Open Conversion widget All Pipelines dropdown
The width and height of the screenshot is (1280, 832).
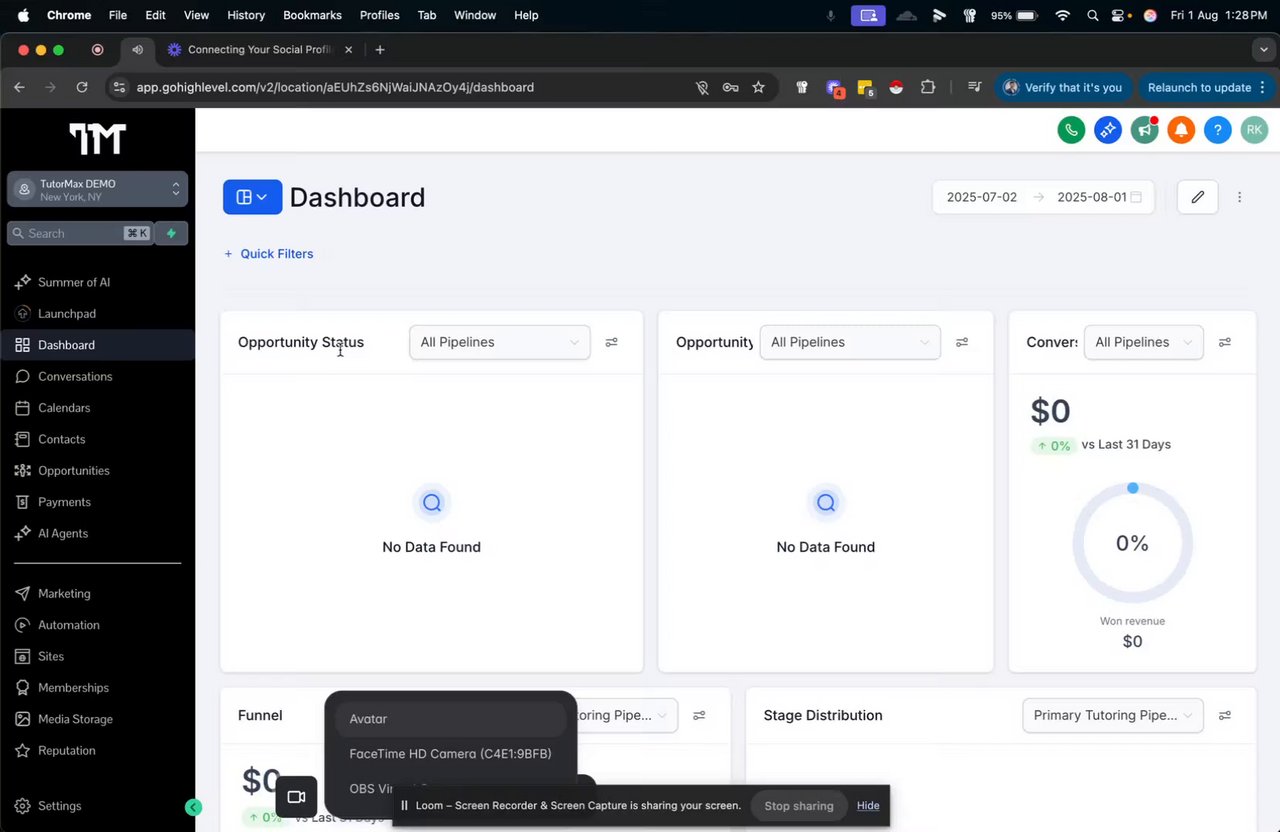[x=1144, y=342]
